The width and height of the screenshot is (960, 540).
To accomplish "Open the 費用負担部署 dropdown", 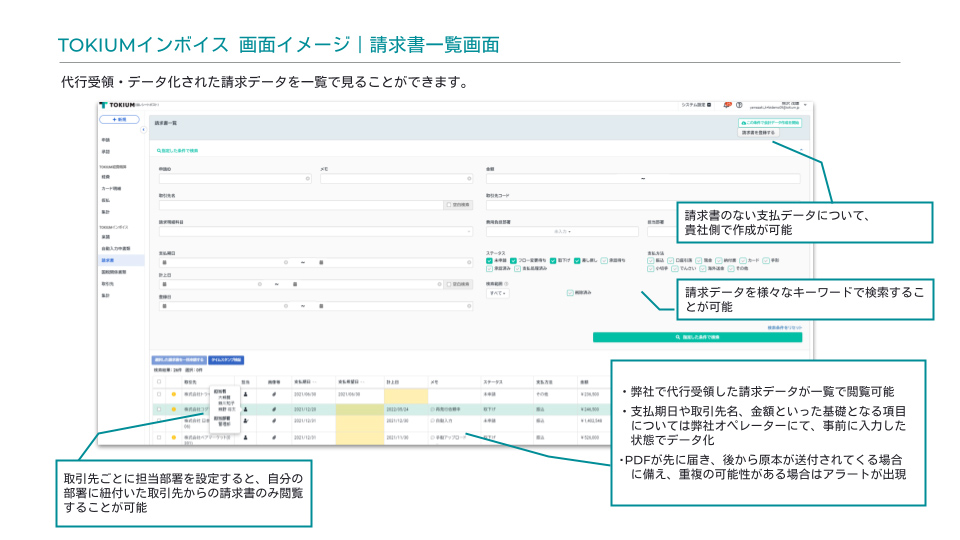I will pyautogui.click(x=562, y=231).
